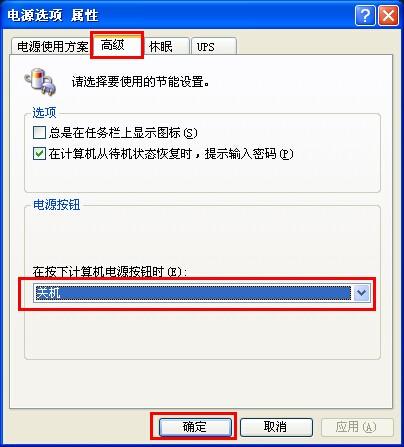Click the 在计算机从待机状态恢复时 label text

coord(120,154)
